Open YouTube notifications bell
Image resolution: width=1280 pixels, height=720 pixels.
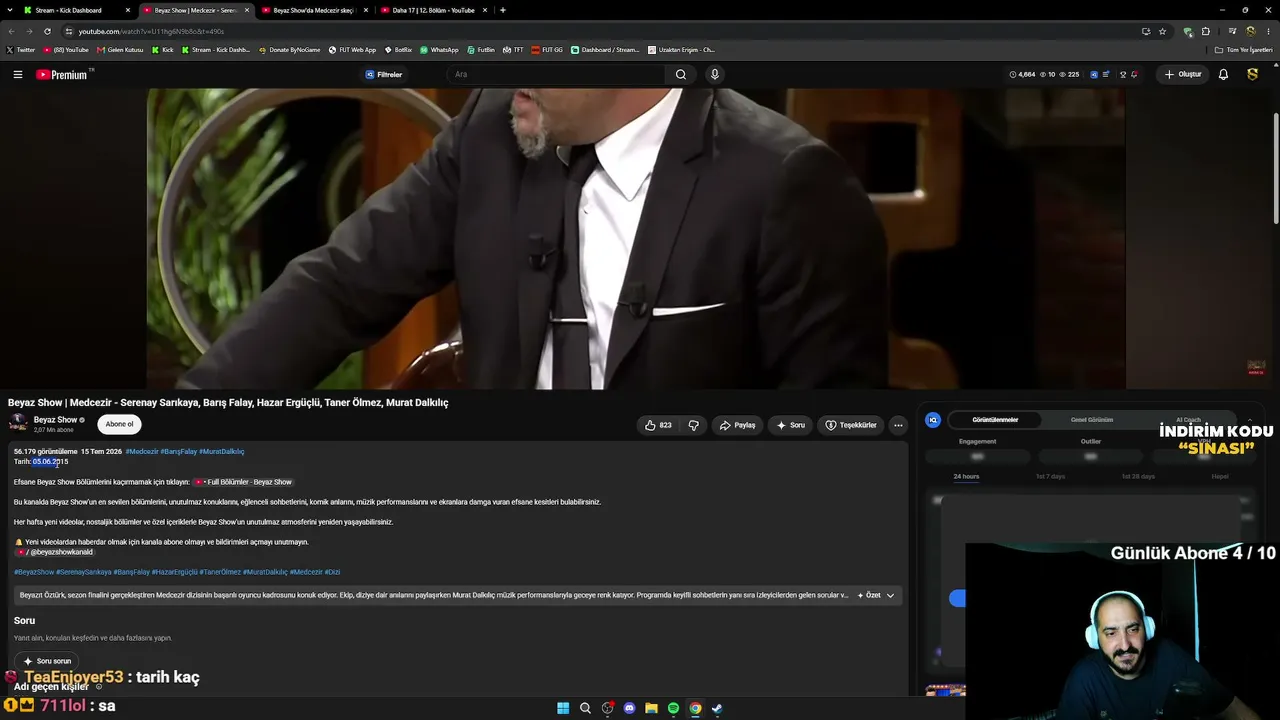pyautogui.click(x=1223, y=74)
